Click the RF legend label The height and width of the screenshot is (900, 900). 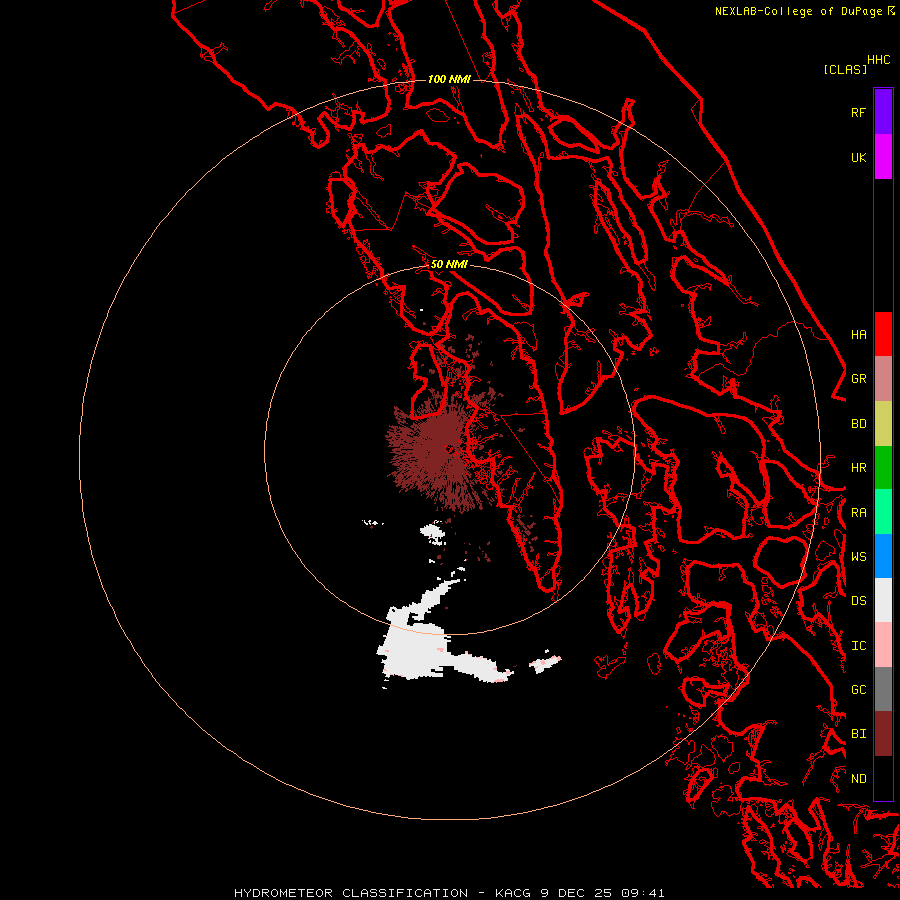point(858,112)
